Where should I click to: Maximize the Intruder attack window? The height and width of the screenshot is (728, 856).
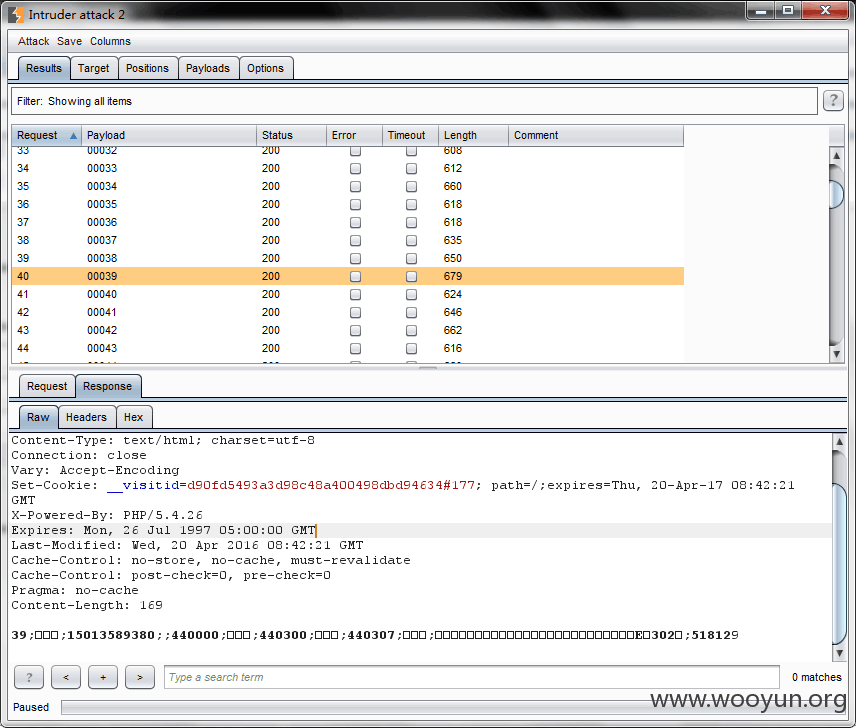pos(788,11)
